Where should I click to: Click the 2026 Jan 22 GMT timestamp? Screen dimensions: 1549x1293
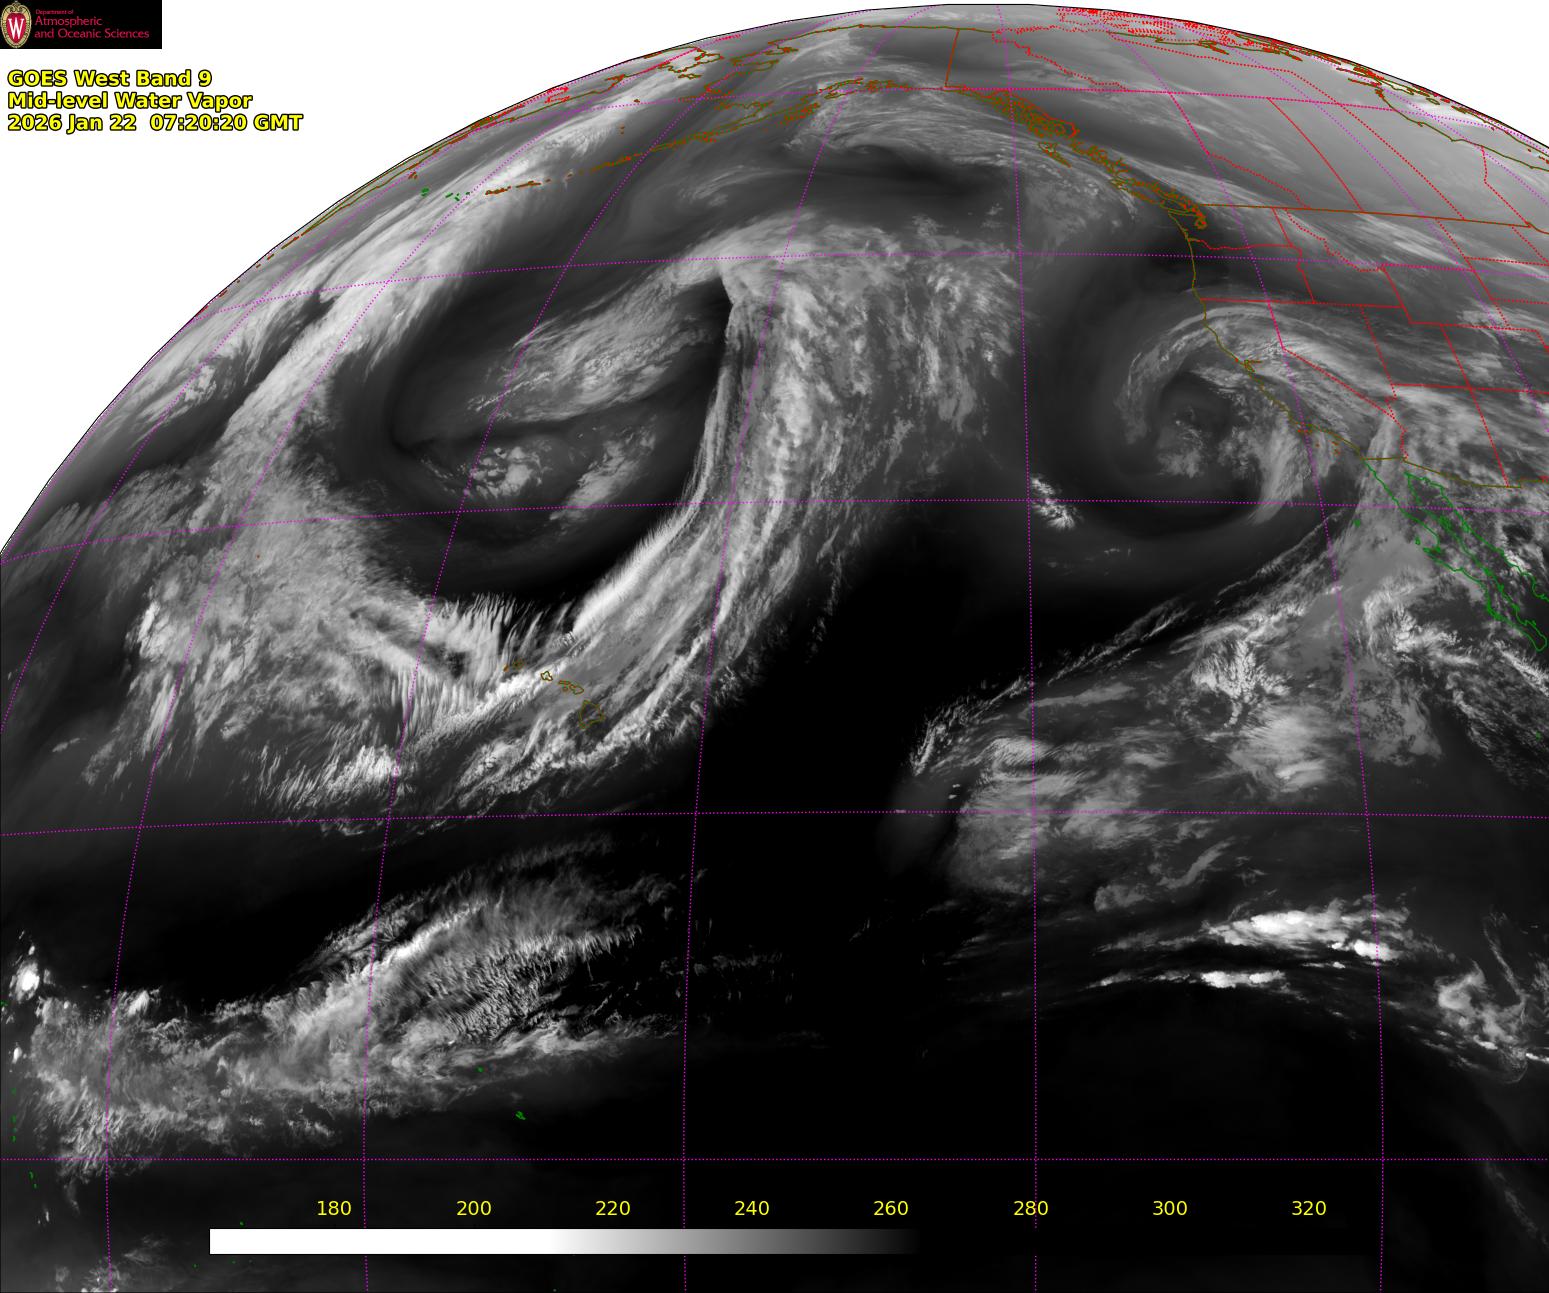click(154, 122)
